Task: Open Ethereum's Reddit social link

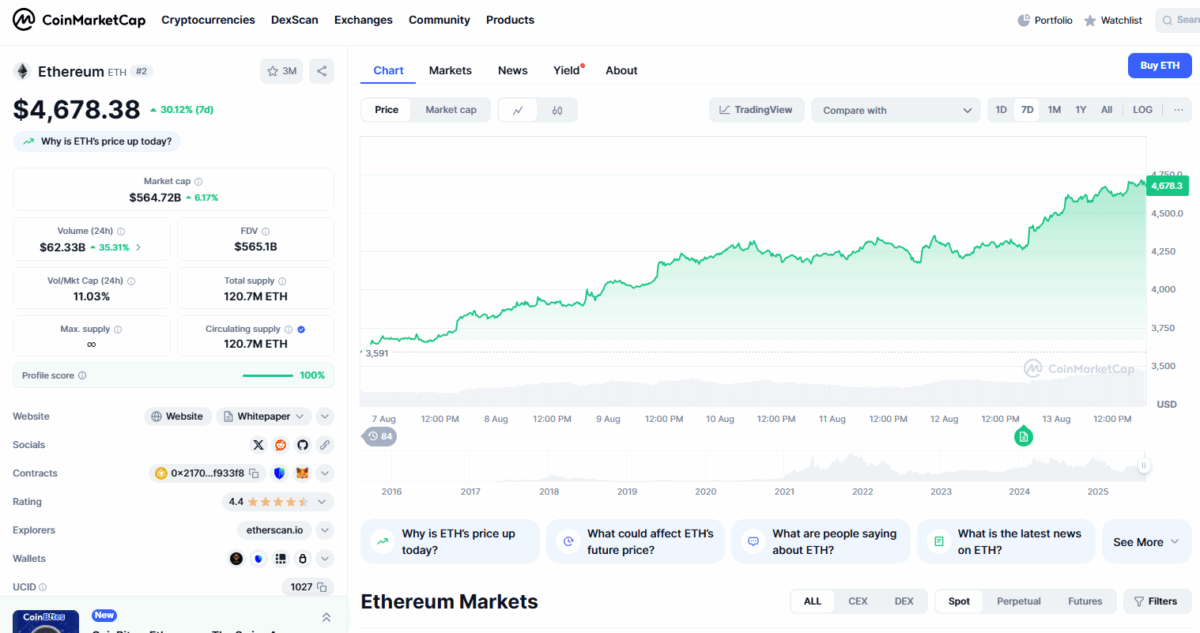Action: pos(281,445)
